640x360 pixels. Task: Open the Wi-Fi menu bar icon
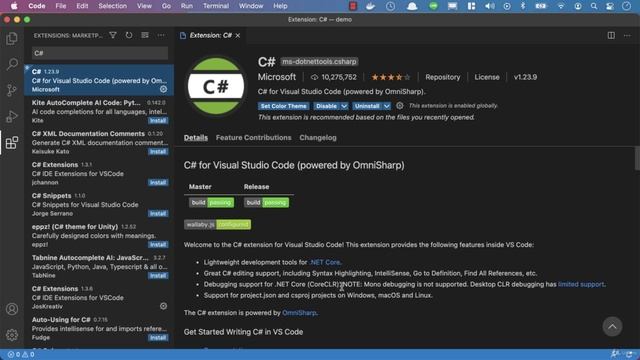tap(561, 6)
